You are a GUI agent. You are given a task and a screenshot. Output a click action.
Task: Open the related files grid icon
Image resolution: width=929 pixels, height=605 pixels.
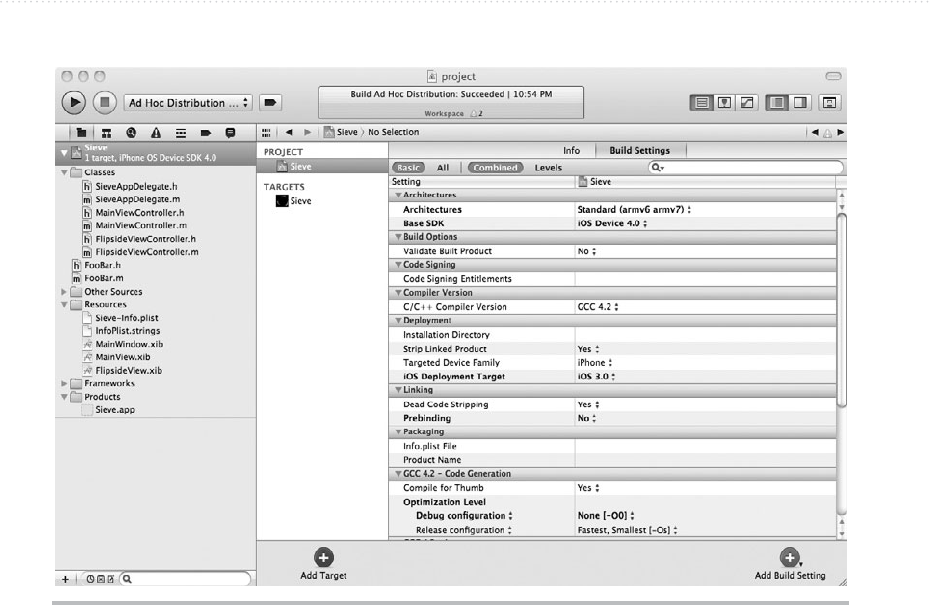[x=266, y=132]
